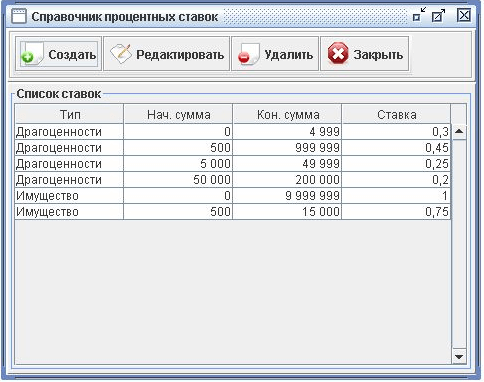Select the Драгоценности row with rate 0,45
Image resolution: width=484 pixels, height=382 pixels.
(x=233, y=148)
